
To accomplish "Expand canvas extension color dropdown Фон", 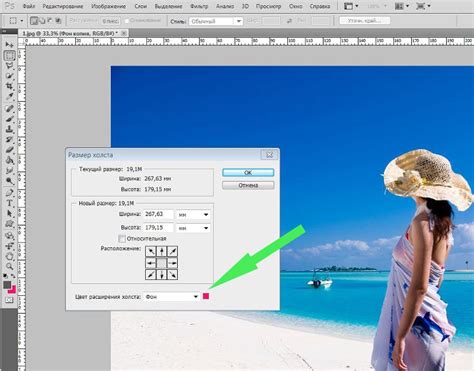I will [x=171, y=296].
